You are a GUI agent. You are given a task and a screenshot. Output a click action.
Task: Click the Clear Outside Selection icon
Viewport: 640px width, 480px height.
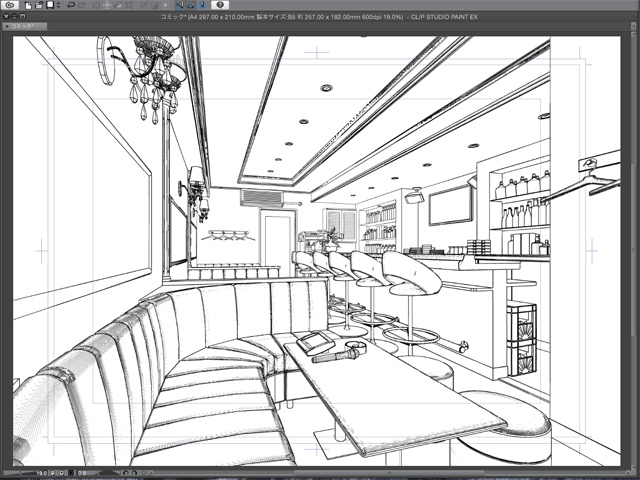[107, 5]
